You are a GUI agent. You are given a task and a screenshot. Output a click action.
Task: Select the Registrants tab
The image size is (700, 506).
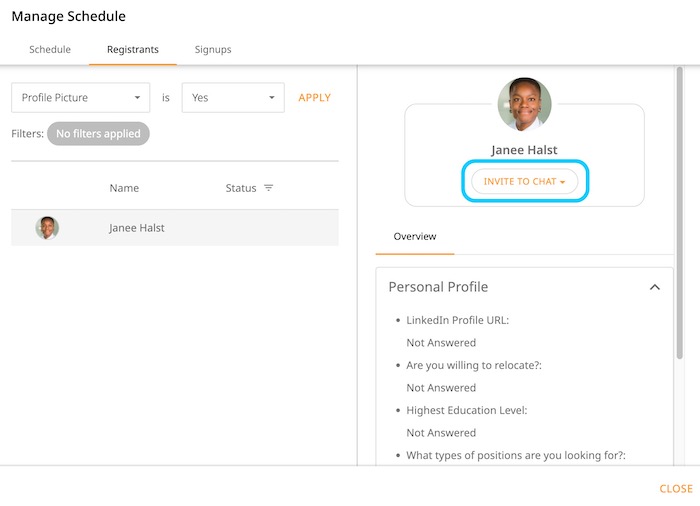click(x=132, y=49)
